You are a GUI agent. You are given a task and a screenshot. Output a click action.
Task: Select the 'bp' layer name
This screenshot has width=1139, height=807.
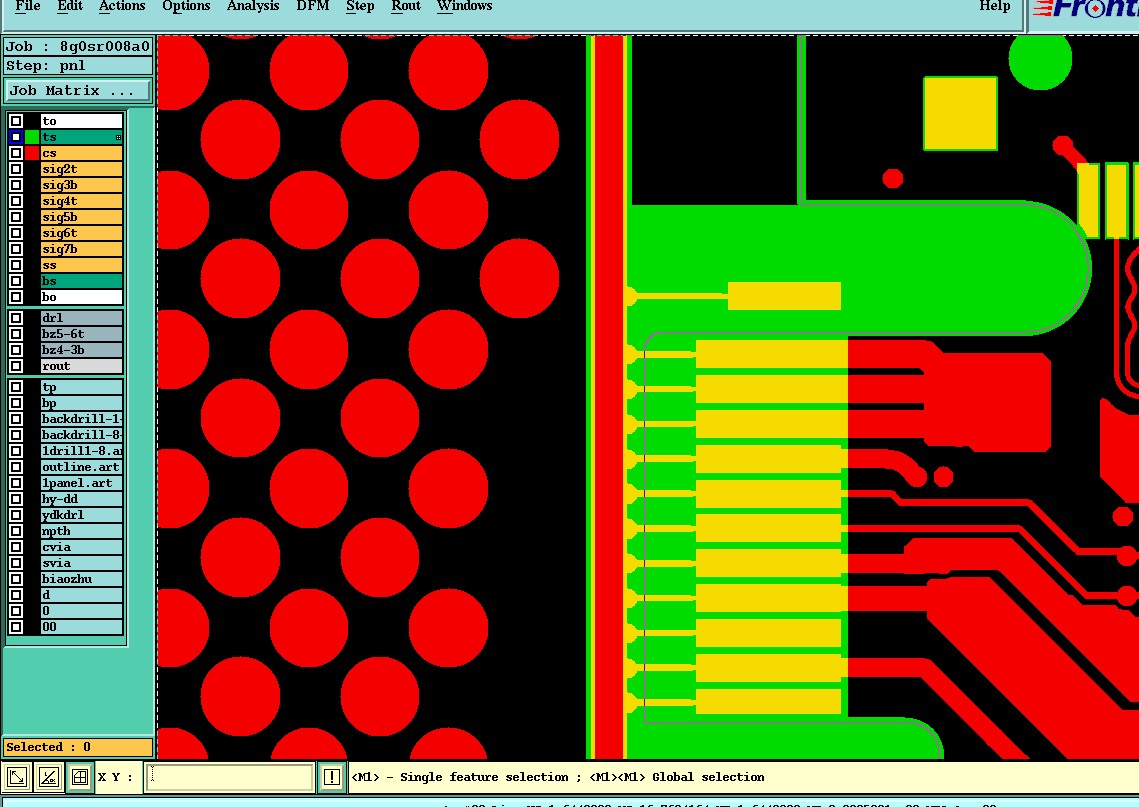tap(81, 403)
